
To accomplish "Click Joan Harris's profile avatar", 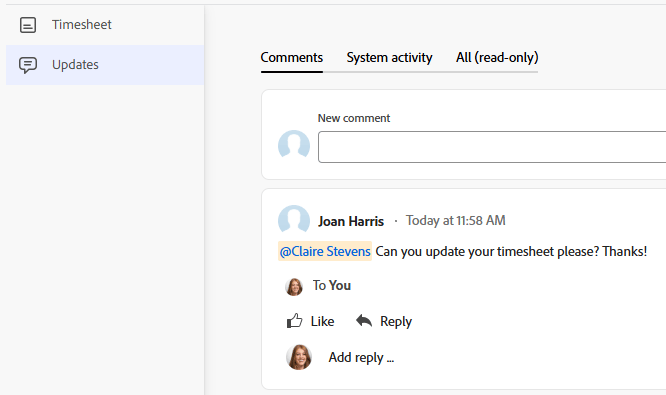I will point(294,219).
